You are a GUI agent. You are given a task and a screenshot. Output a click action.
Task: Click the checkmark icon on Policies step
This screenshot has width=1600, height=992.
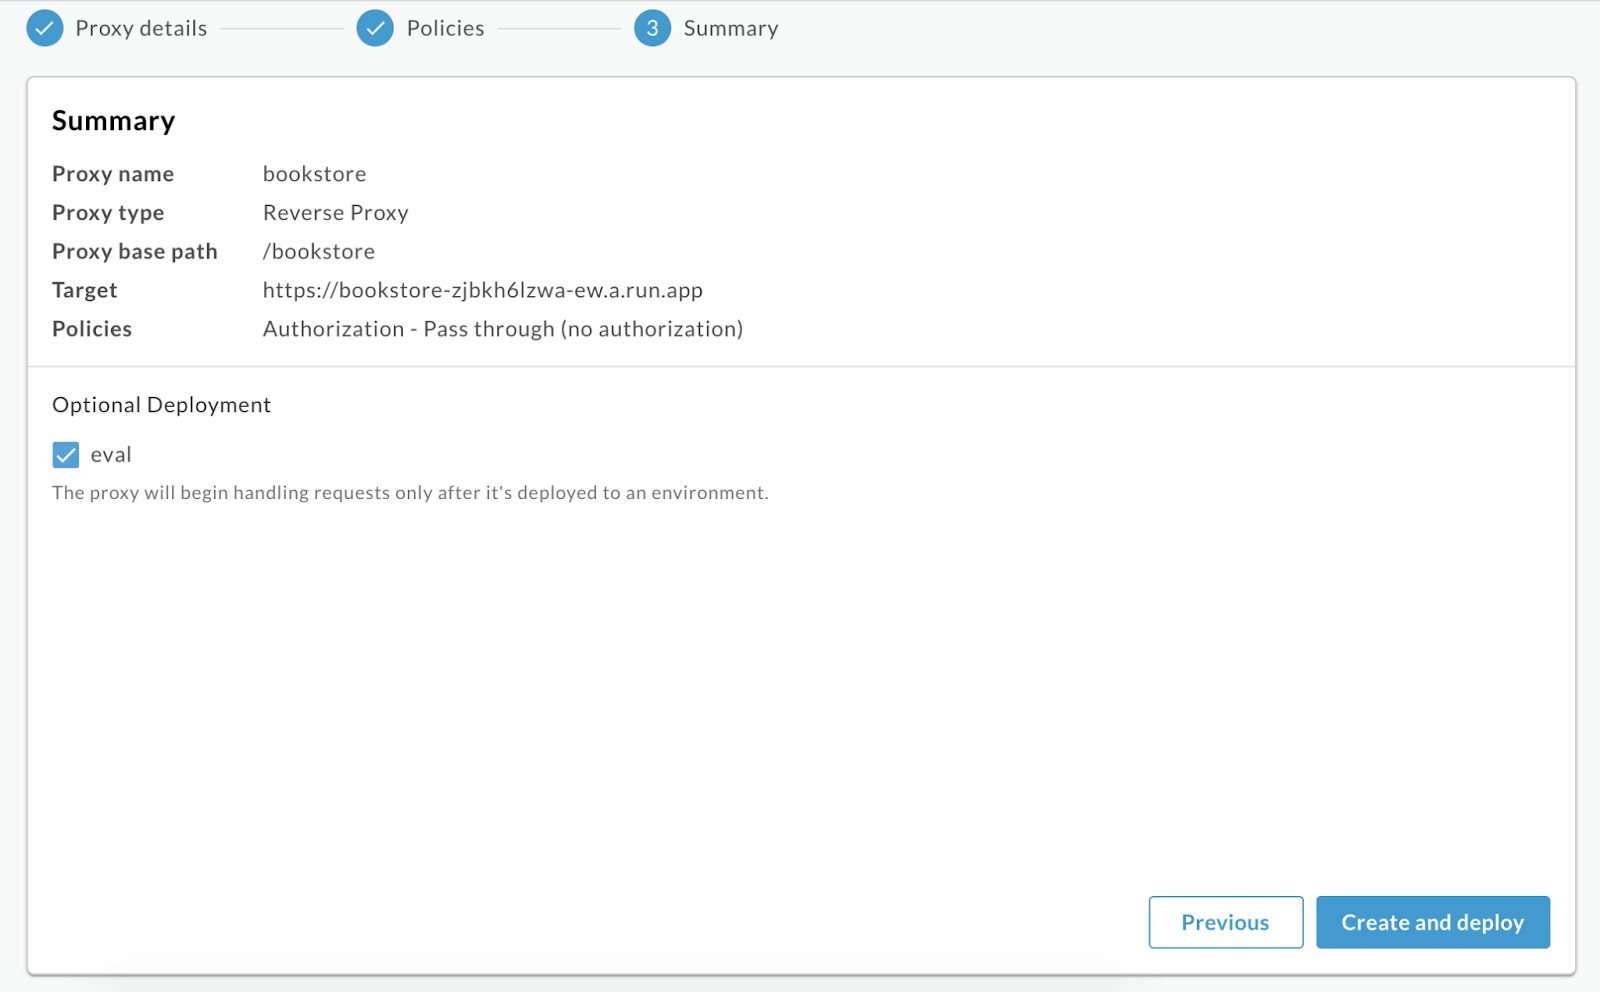coord(375,28)
